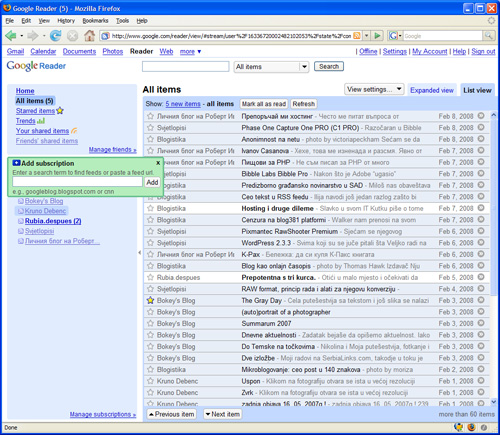Open the search engine chooser dropdown arrow
This screenshot has width=500, height=435.
coord(400,36)
